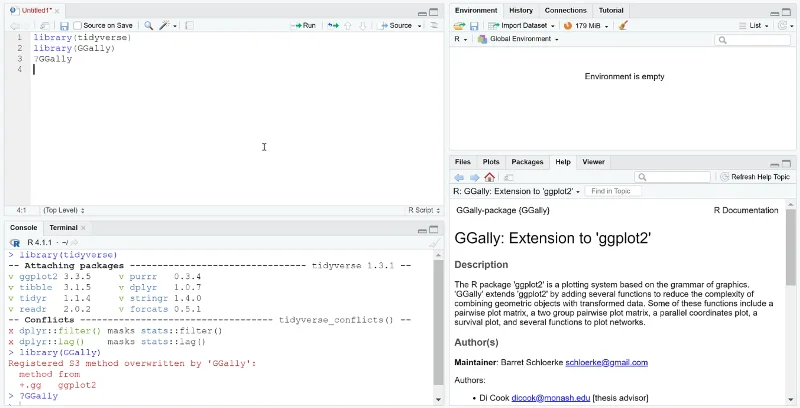Click the Console vertical scrollbar

tap(438, 322)
